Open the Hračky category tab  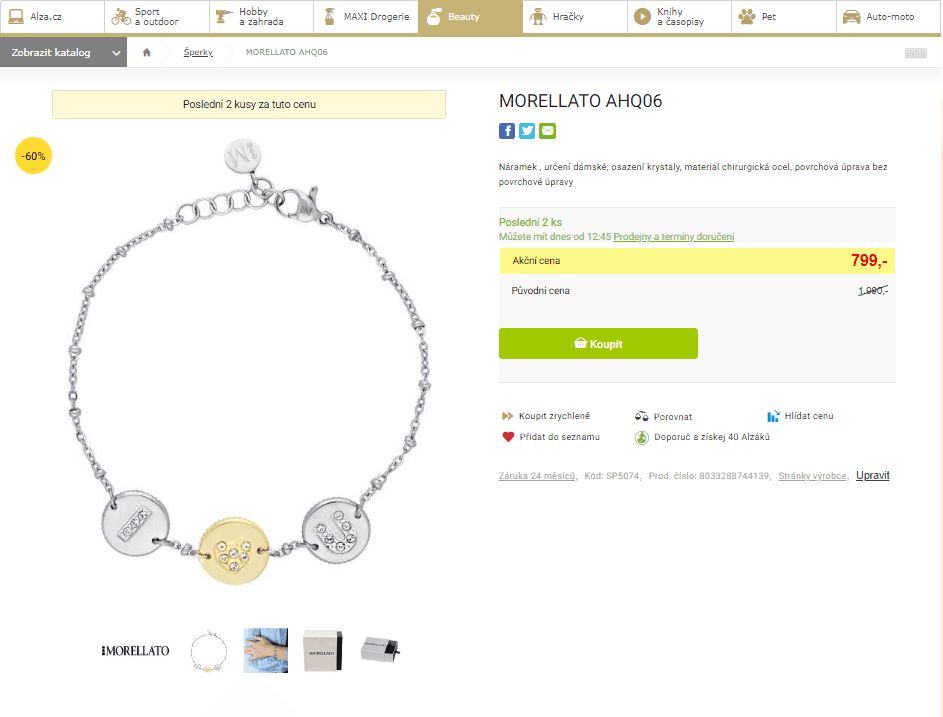tap(575, 17)
